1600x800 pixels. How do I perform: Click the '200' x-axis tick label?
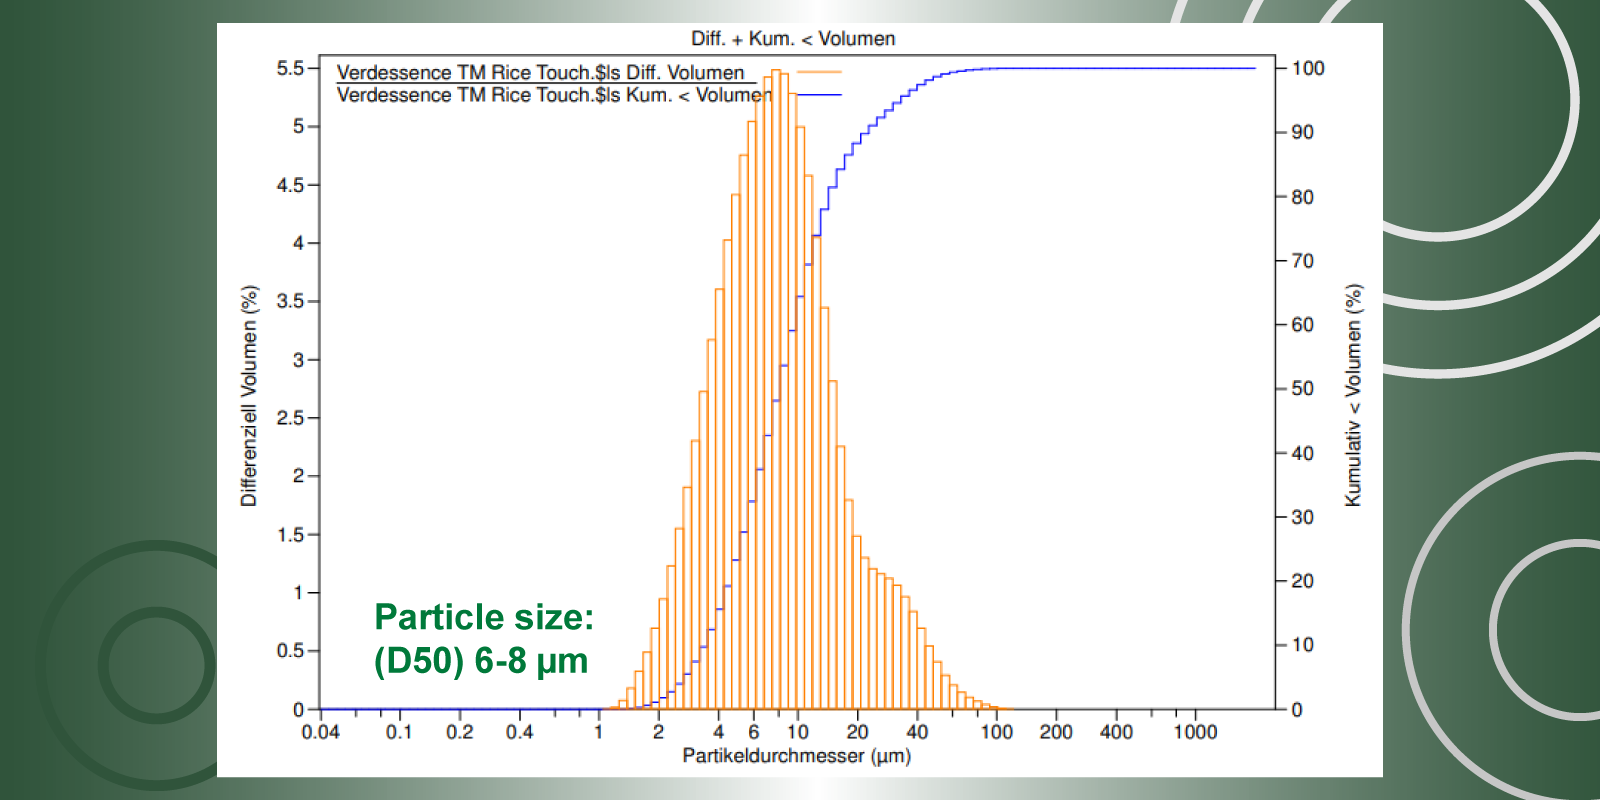[1057, 732]
